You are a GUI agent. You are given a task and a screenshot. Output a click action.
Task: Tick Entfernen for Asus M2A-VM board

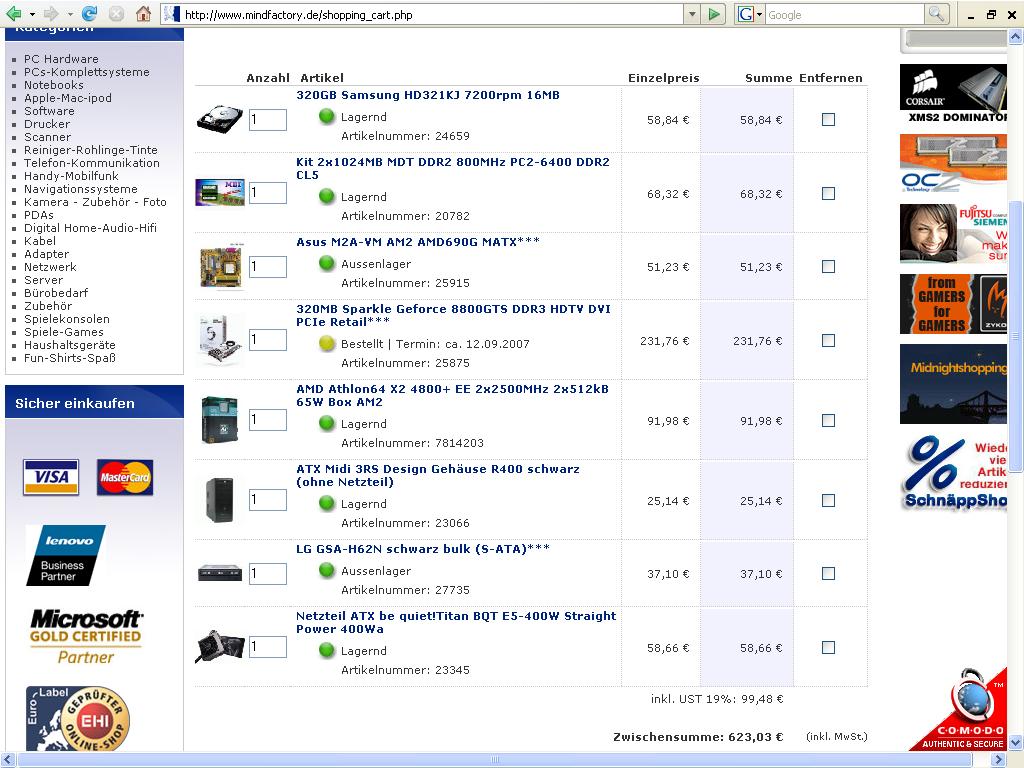click(828, 266)
